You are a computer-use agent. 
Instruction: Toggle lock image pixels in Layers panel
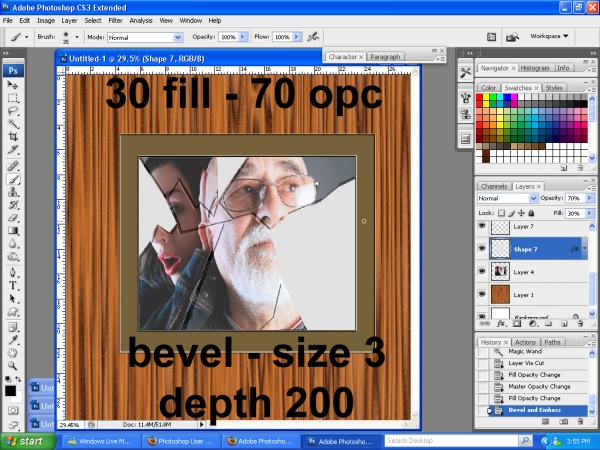tap(512, 213)
